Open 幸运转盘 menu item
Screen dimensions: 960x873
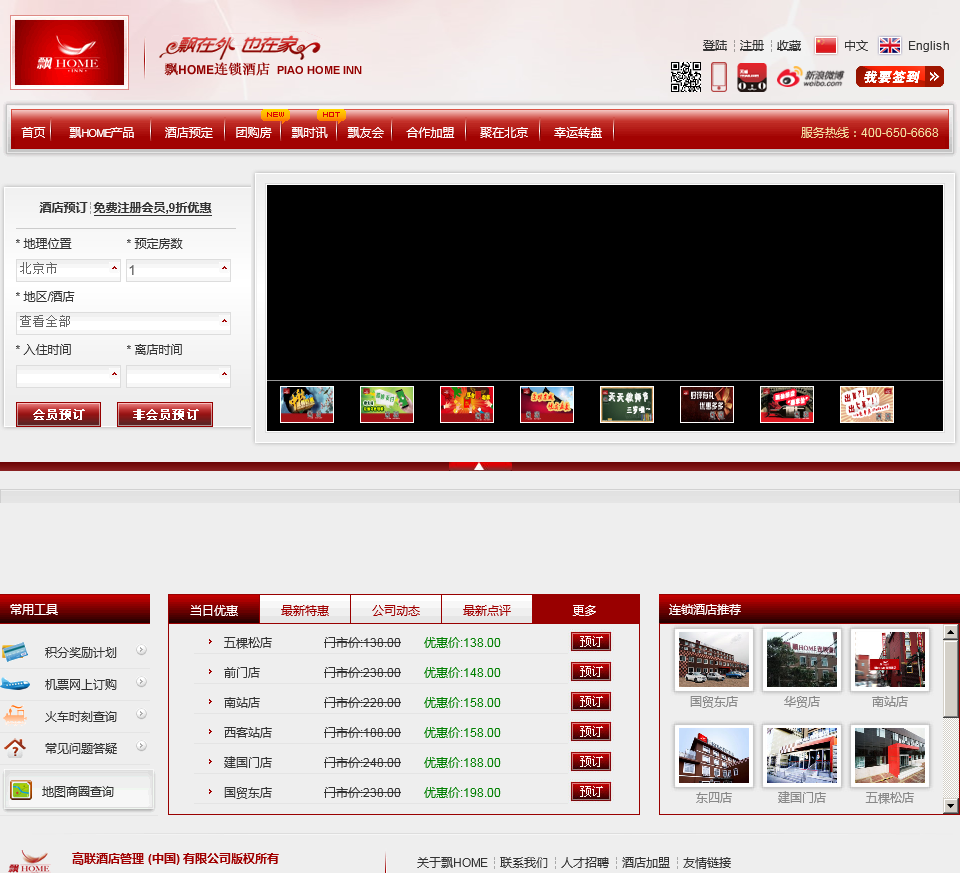click(x=578, y=132)
